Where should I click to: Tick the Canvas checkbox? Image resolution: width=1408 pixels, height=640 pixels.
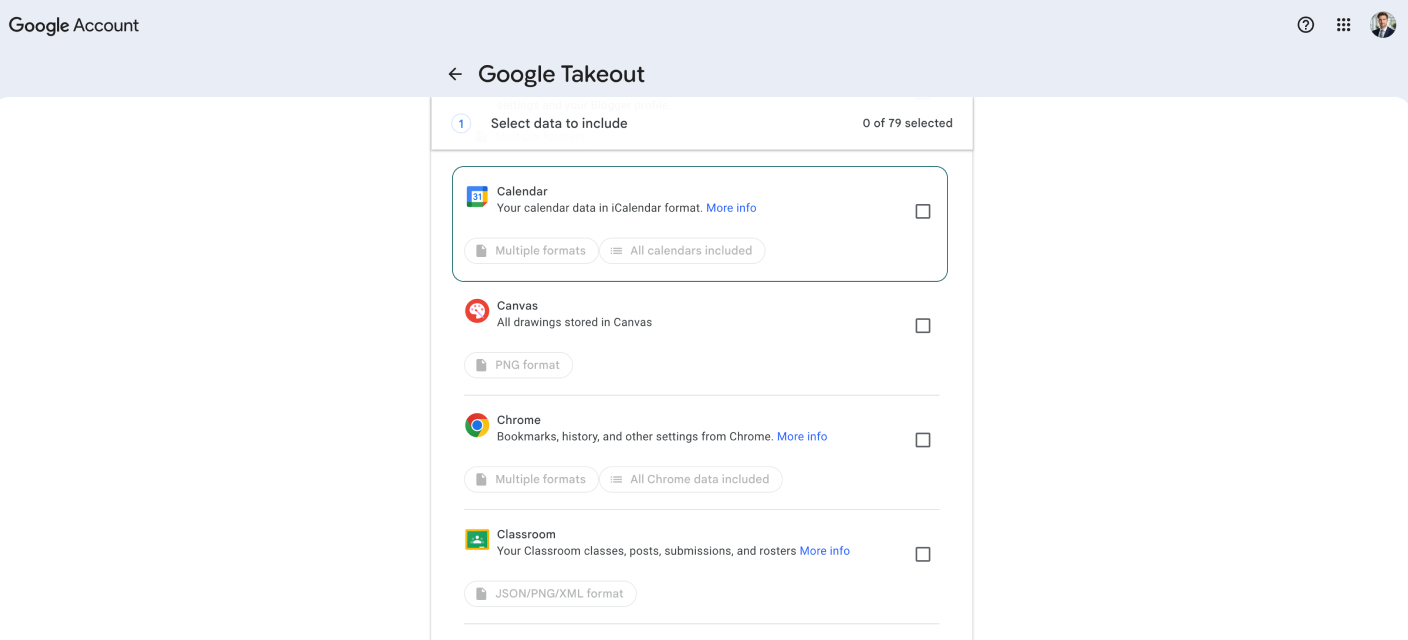(923, 326)
